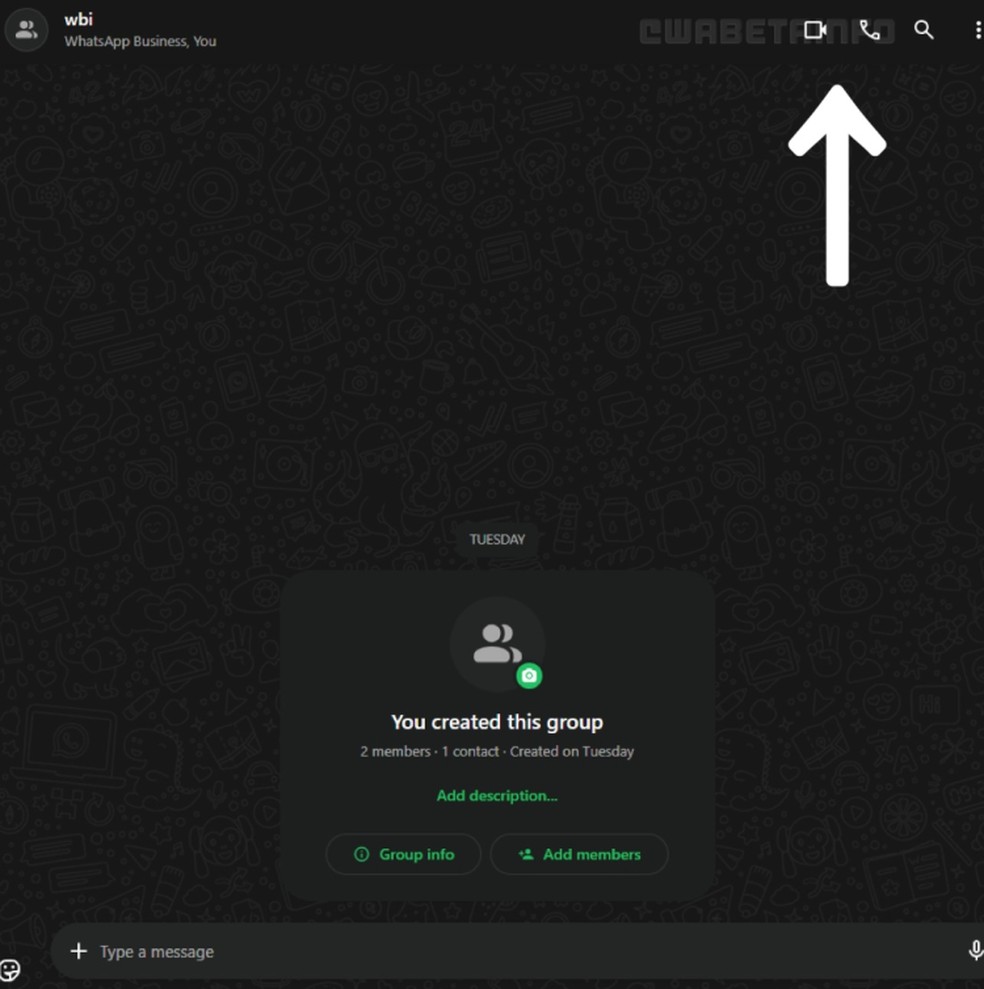The width and height of the screenshot is (984, 989).
Task: Click the microphone to record a voice message
Action: 975,951
